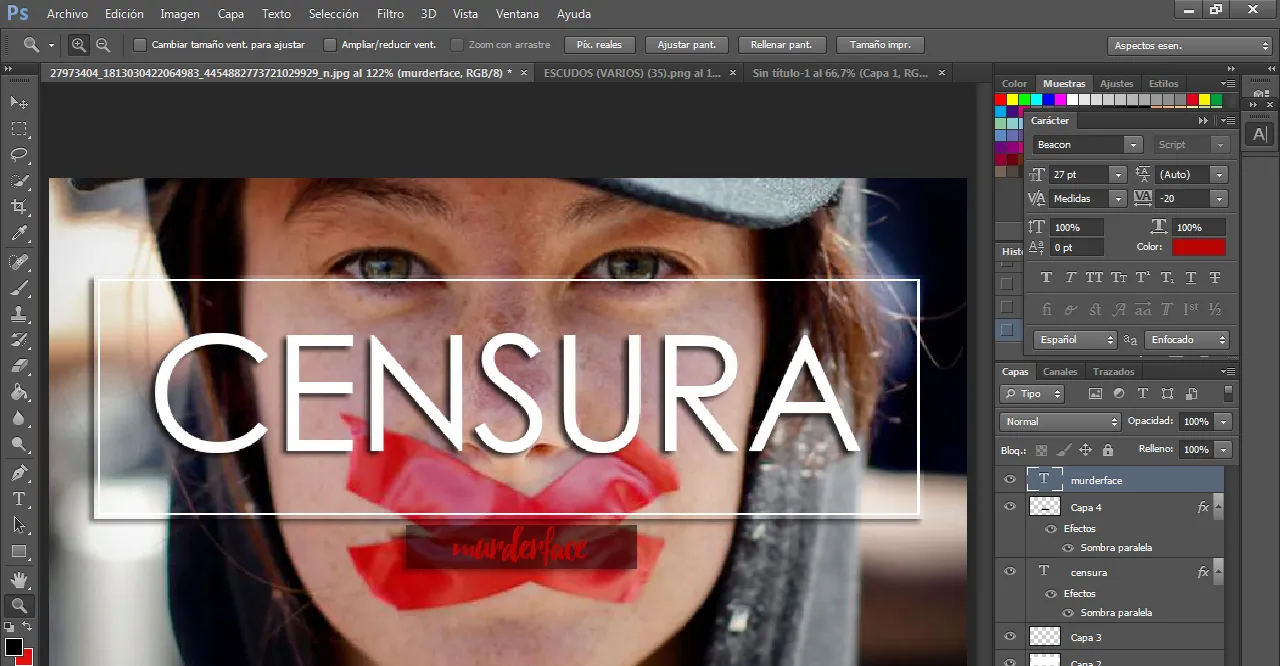Click the zoom out magnifier icon
The height and width of the screenshot is (666, 1280).
103,45
